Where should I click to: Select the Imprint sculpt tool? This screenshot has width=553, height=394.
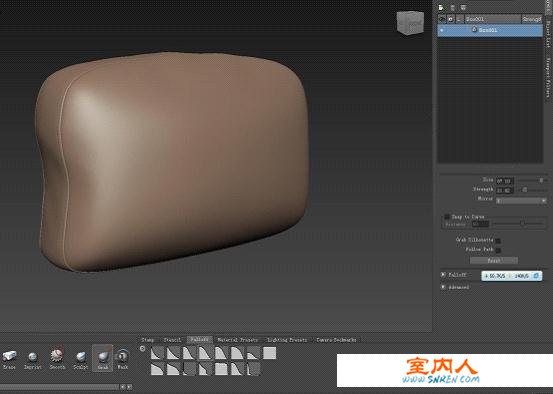tap(33, 359)
